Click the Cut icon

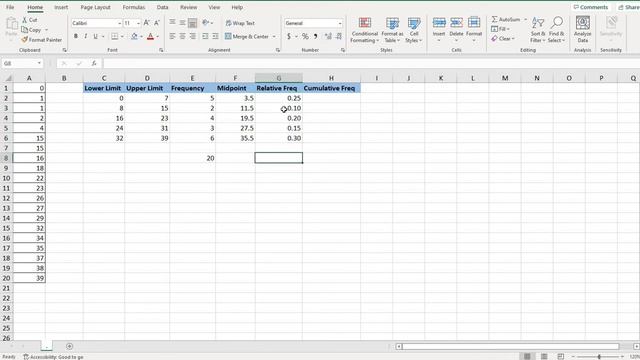24,20
